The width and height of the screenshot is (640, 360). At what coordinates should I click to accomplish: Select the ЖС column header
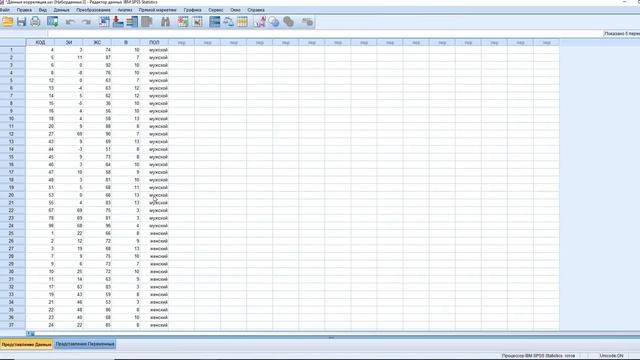[x=97, y=42]
